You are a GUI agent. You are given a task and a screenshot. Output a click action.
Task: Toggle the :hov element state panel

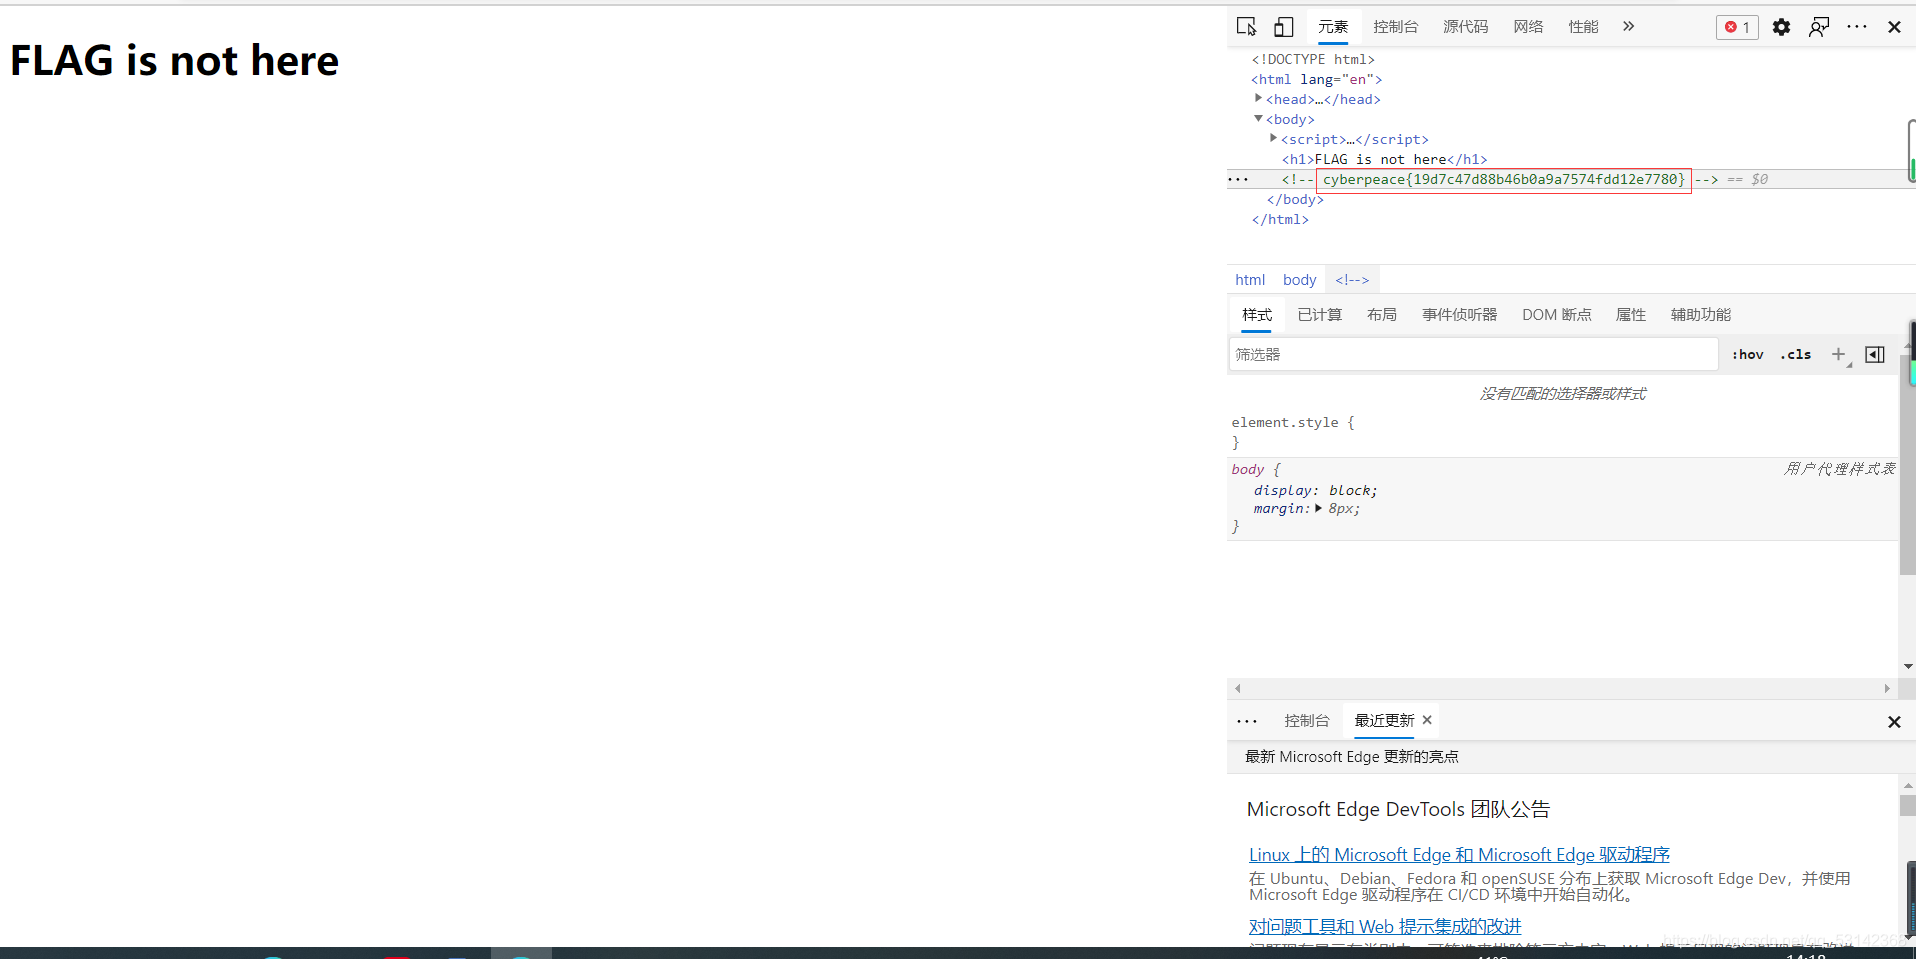coord(1748,354)
